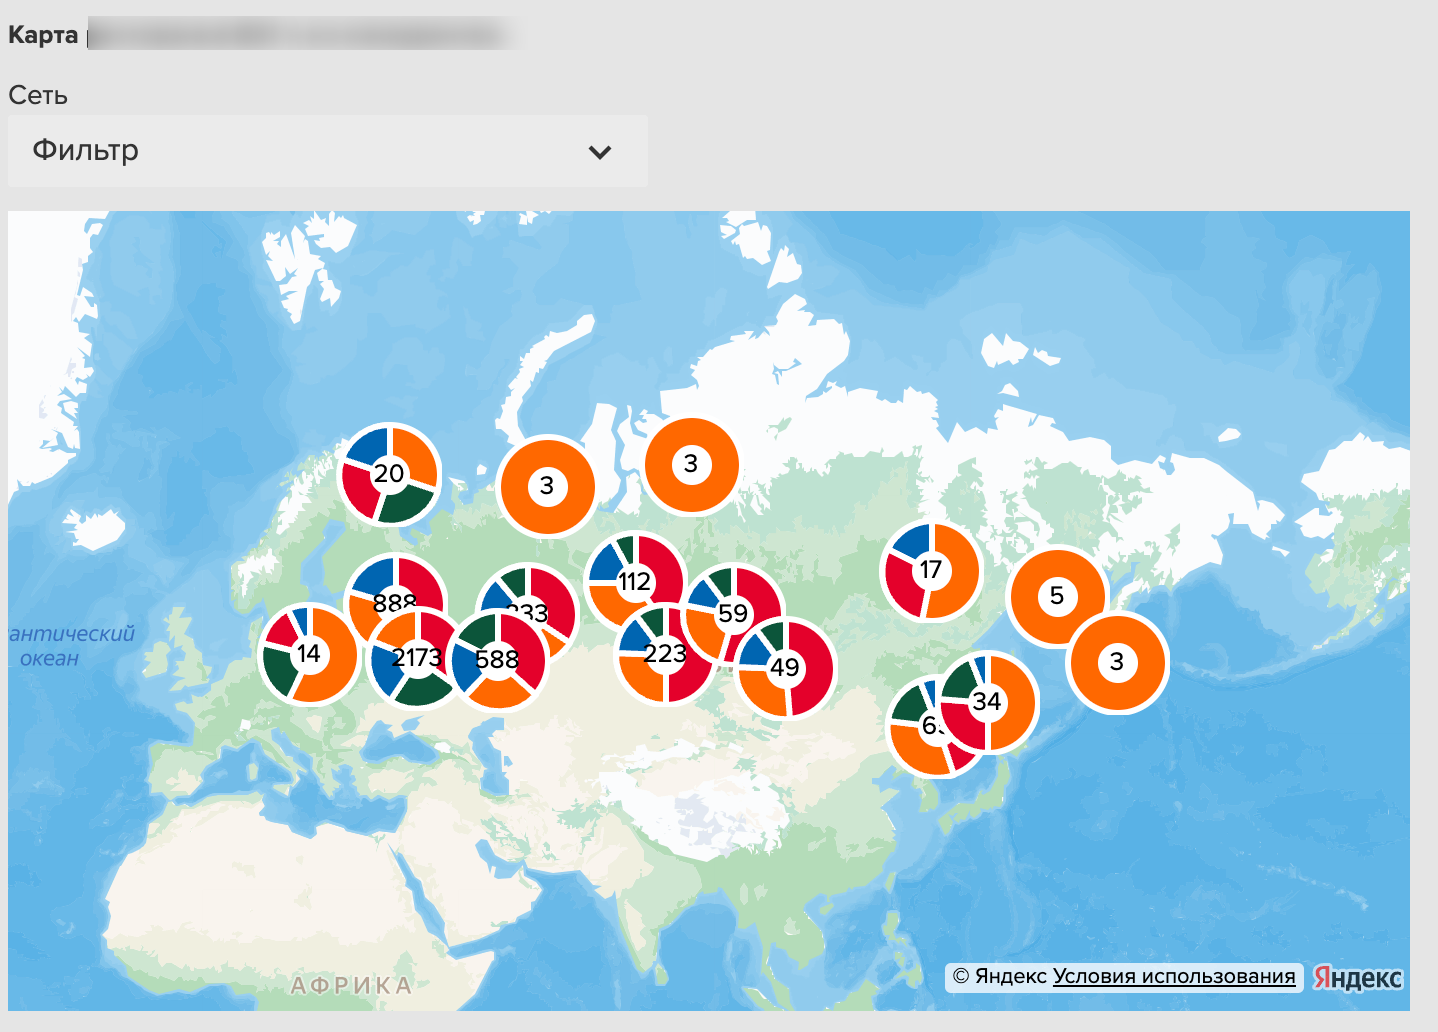
Task: Open the Условия использования link
Action: [1174, 977]
